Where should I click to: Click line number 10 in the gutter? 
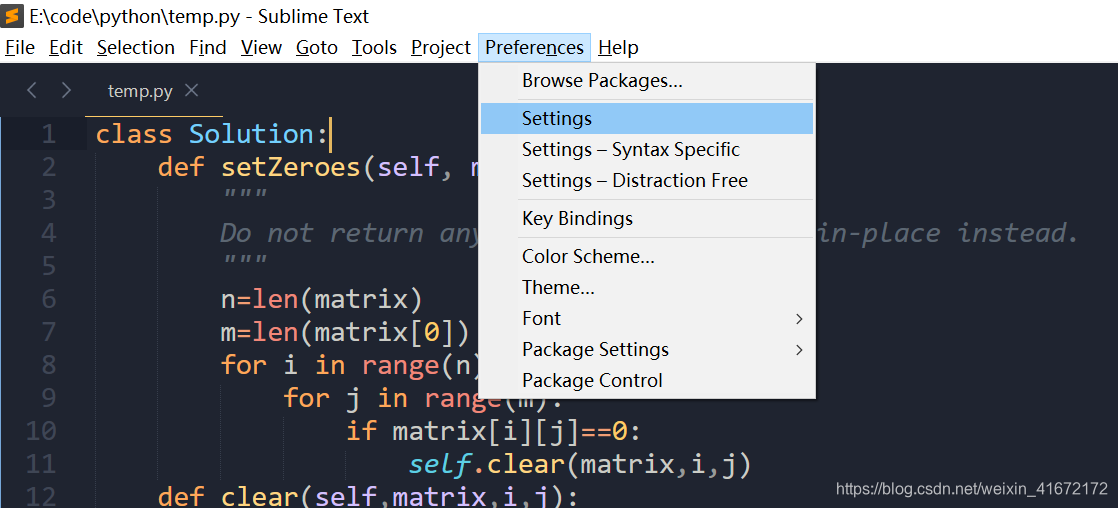(41, 431)
